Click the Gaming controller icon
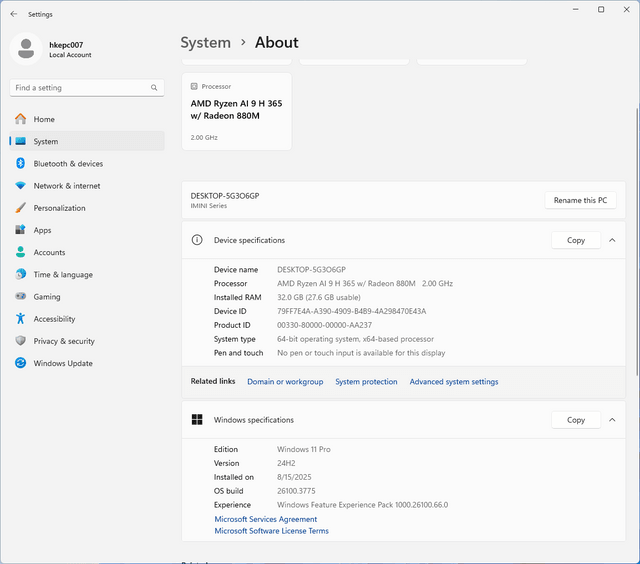 20,296
